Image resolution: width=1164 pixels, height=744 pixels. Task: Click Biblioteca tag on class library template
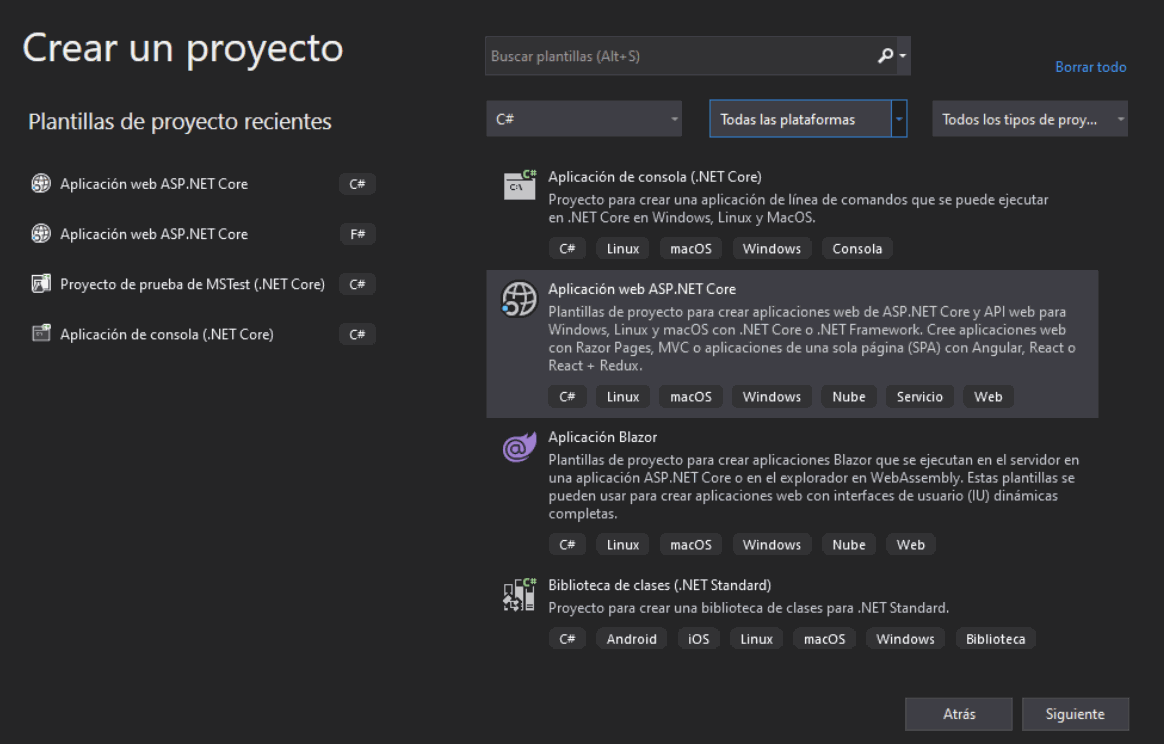(x=995, y=639)
